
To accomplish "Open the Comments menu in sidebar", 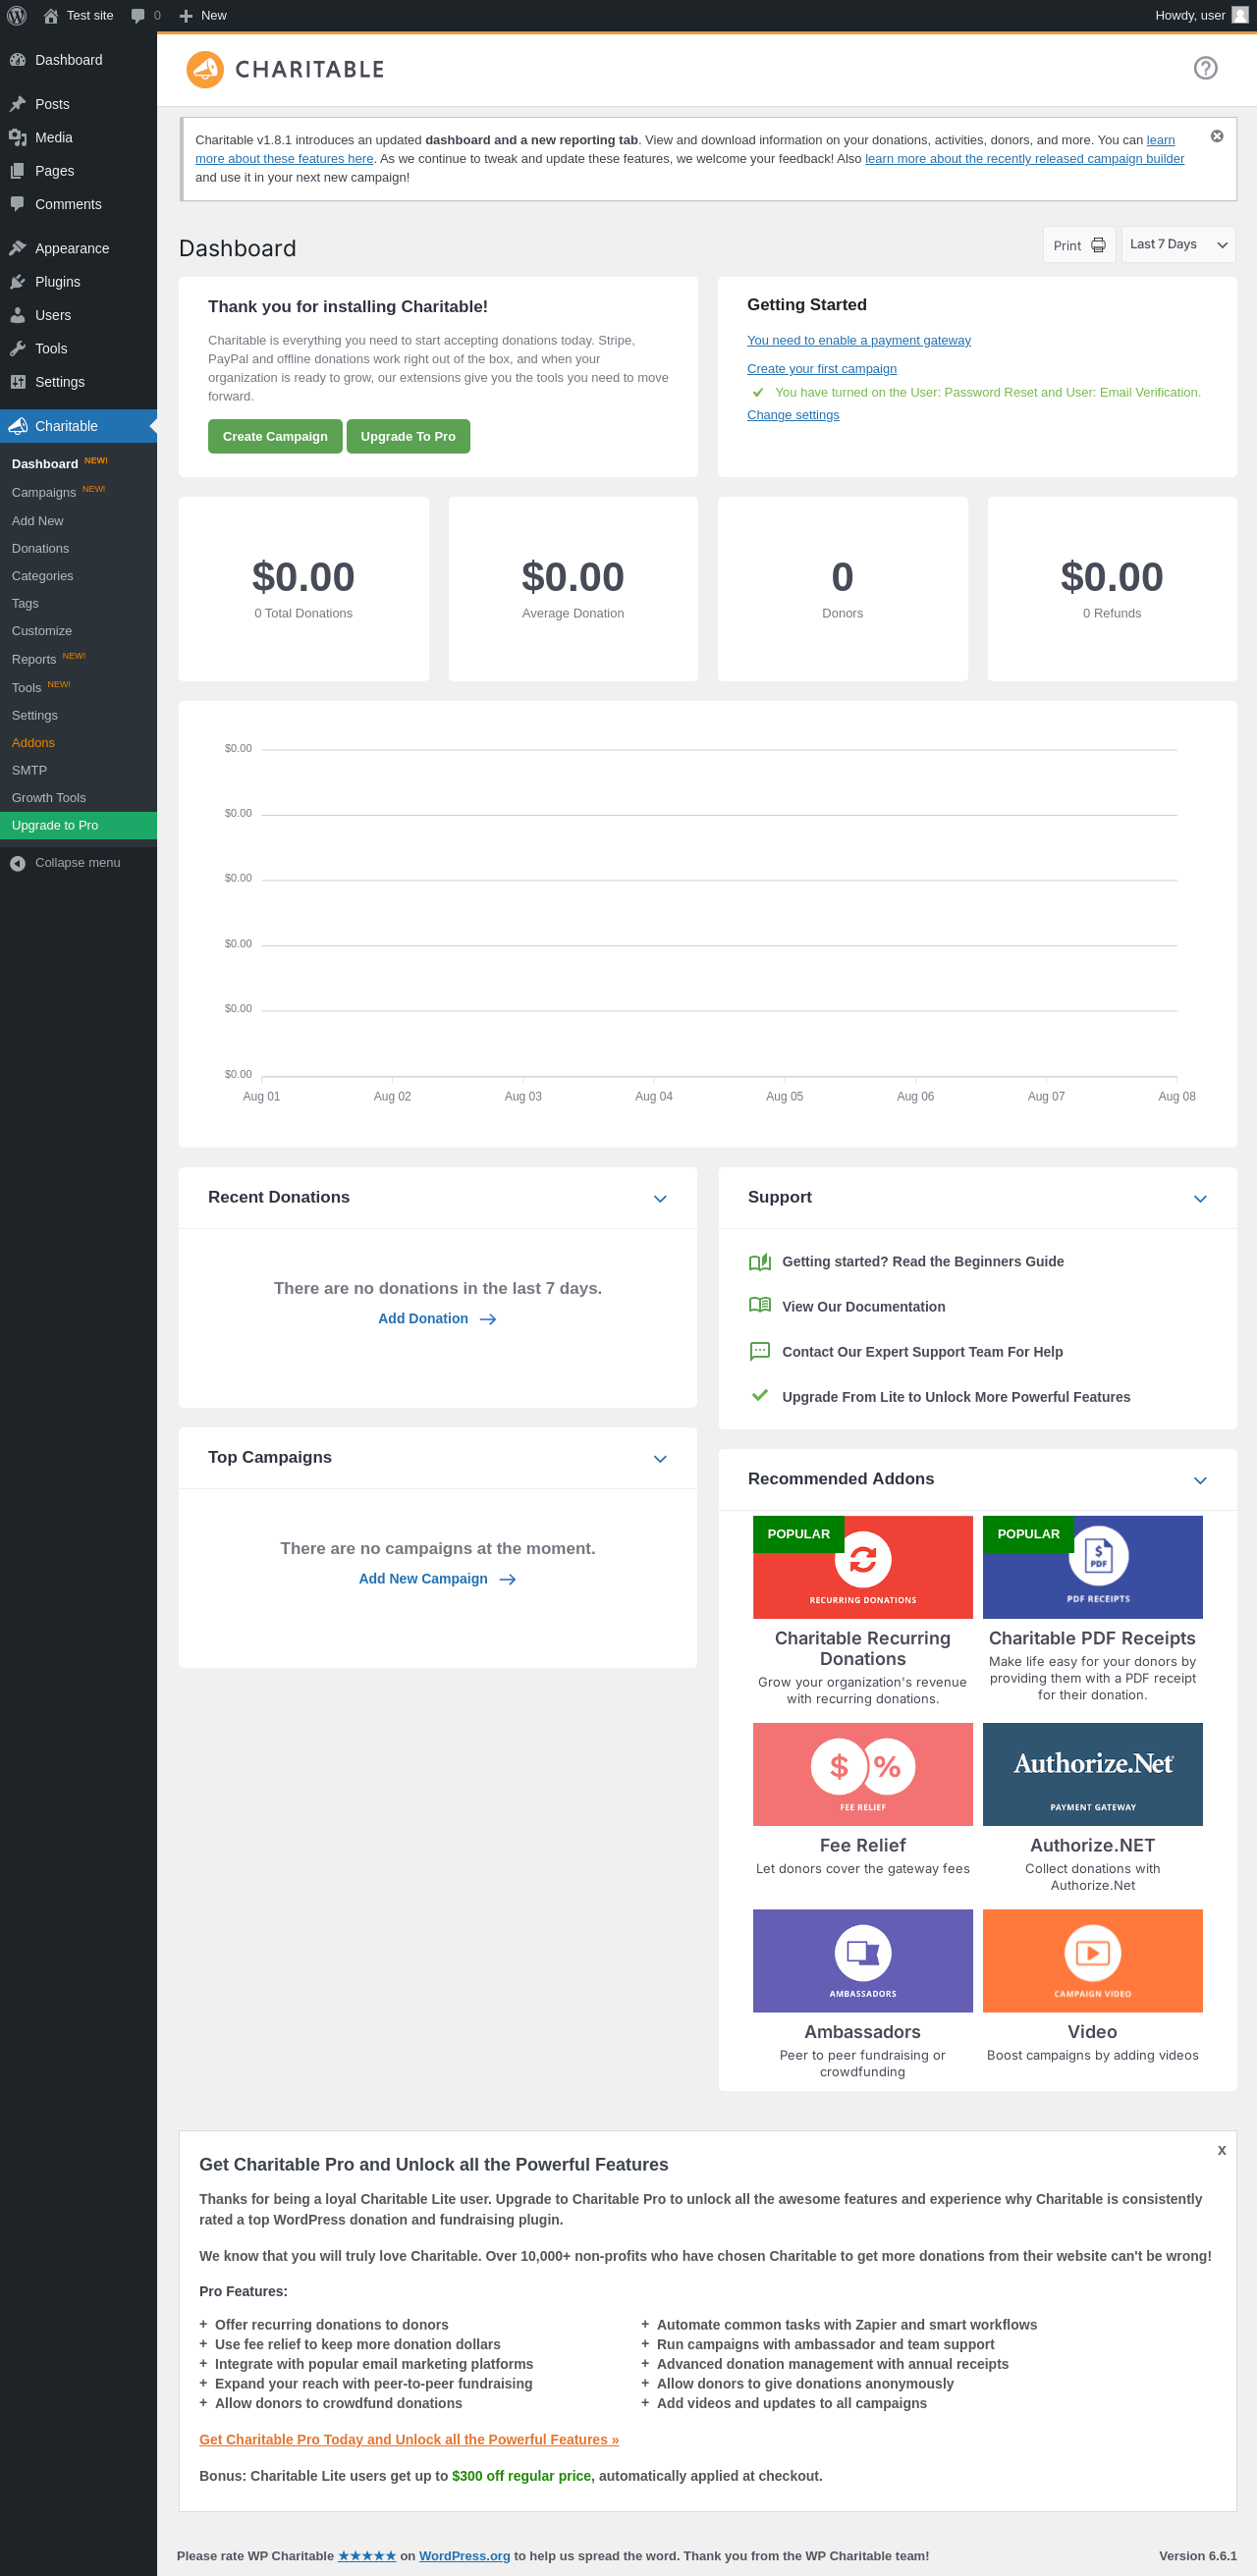I will pos(78,204).
